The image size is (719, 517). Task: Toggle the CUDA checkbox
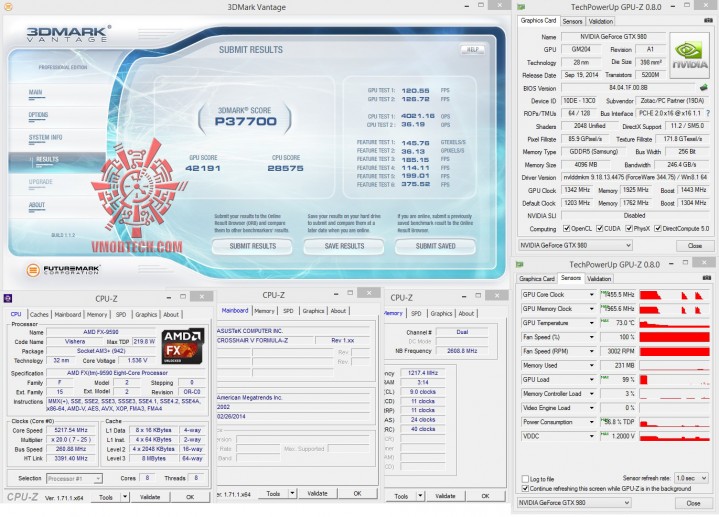[599, 228]
